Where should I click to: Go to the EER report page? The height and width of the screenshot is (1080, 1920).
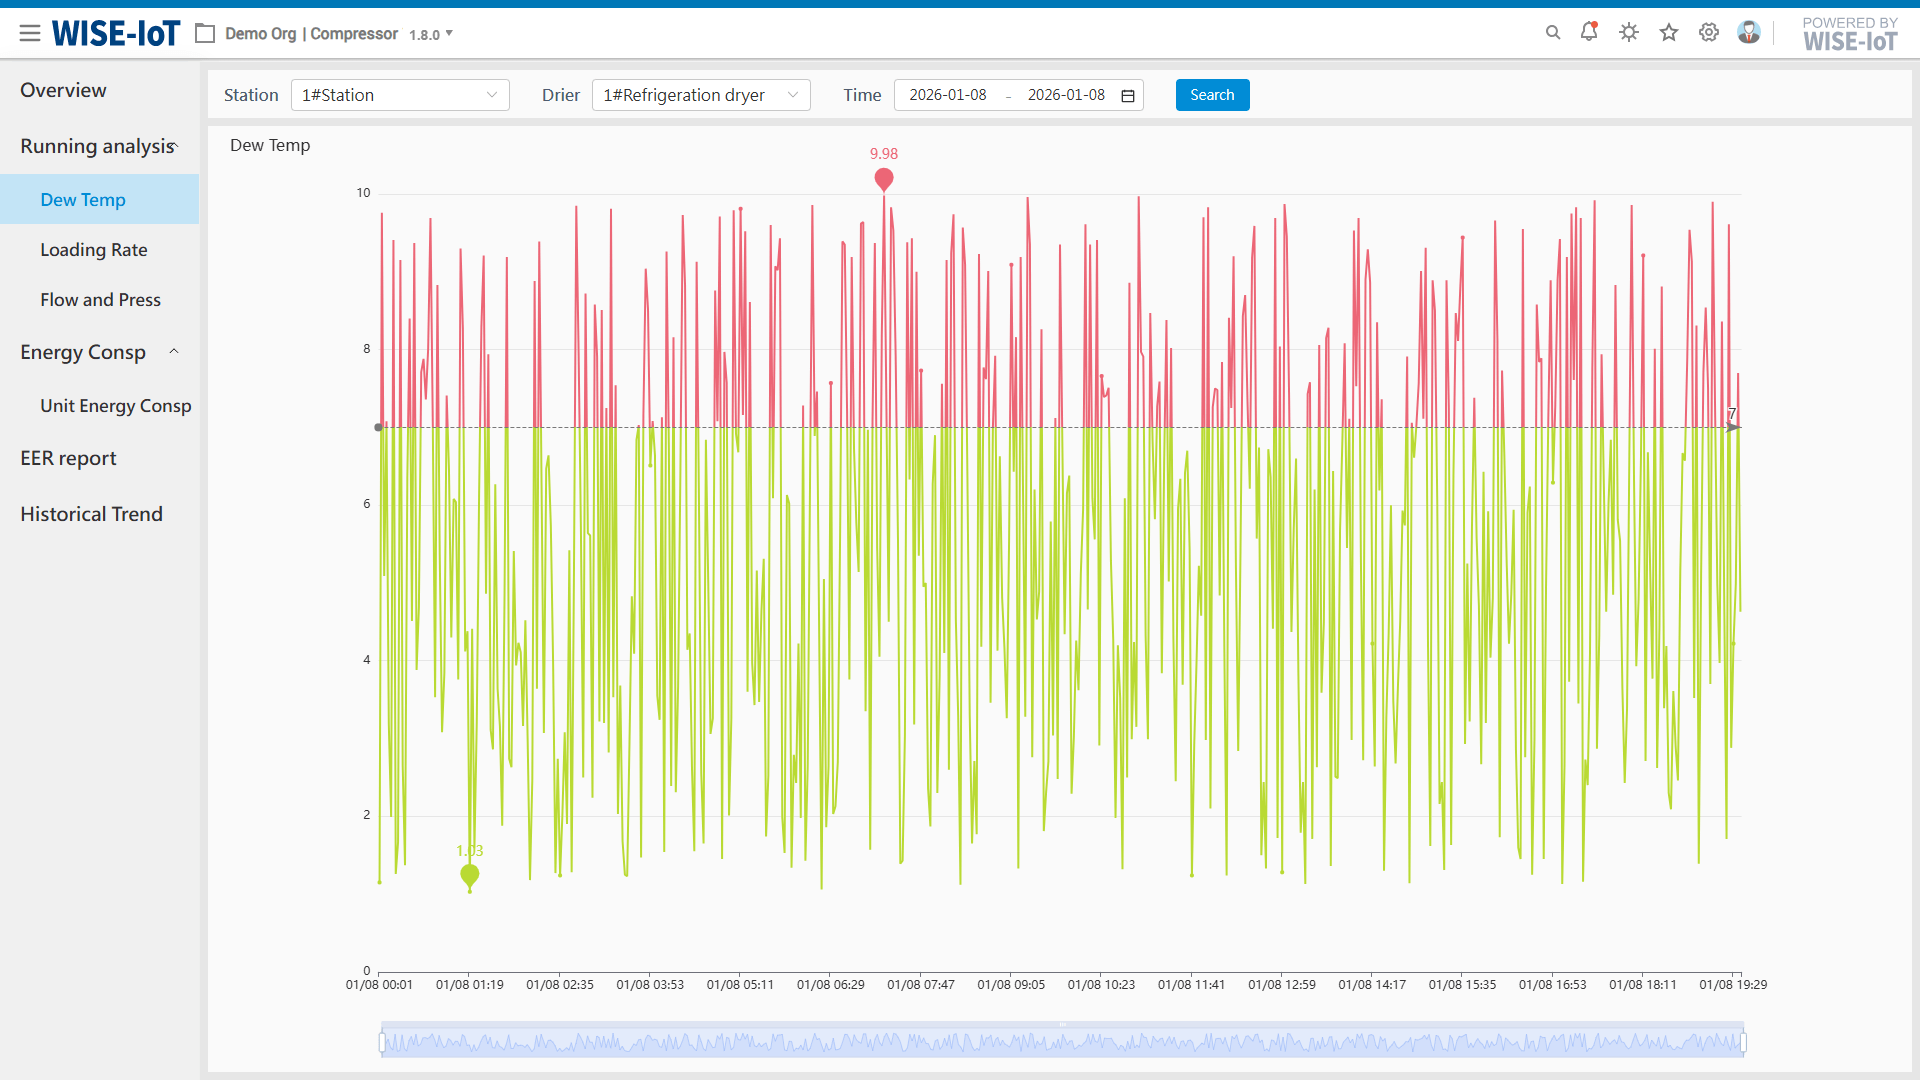click(x=68, y=458)
